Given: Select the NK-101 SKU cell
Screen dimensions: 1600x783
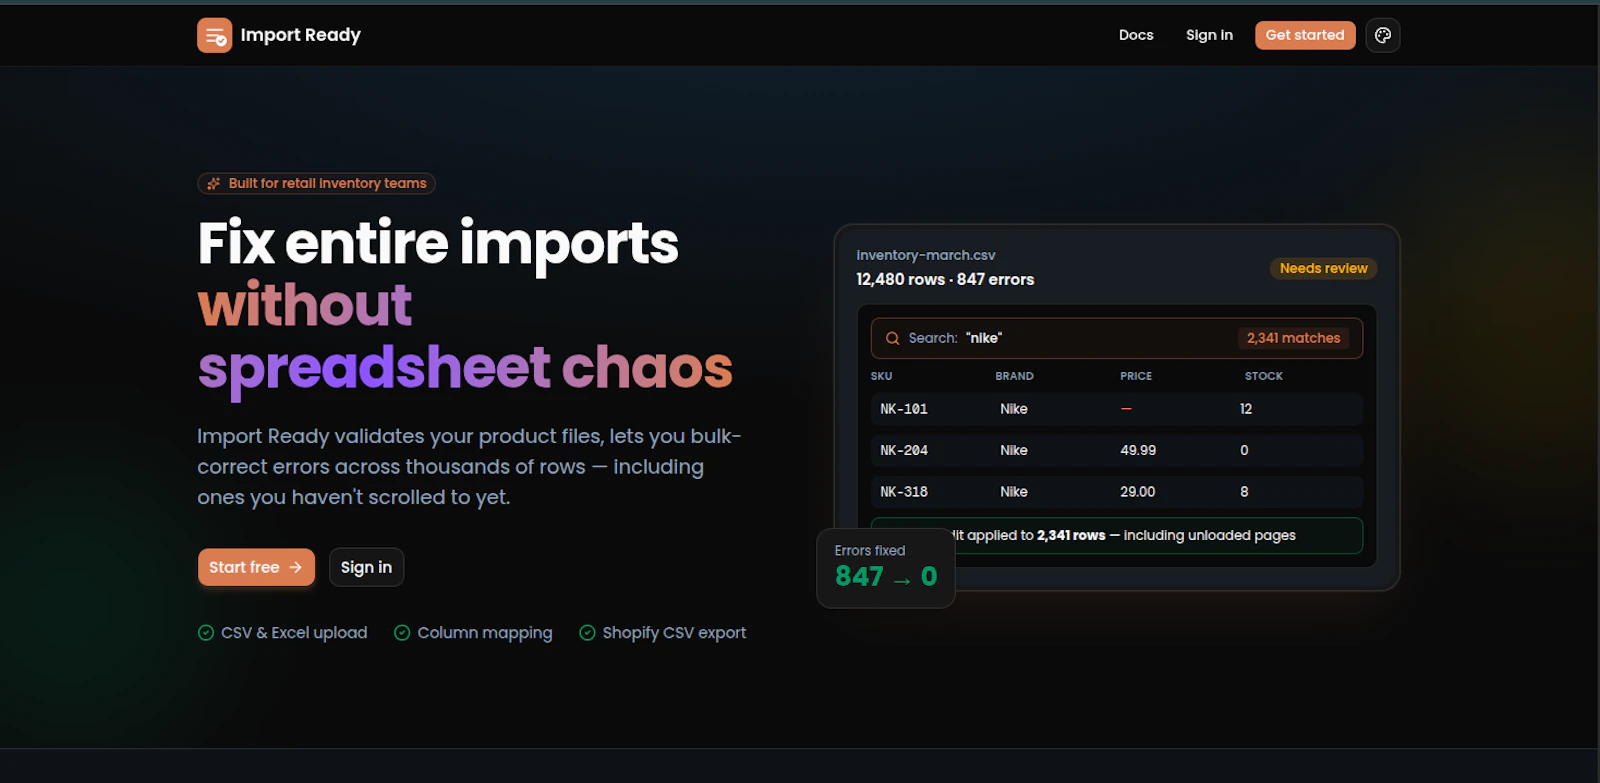Looking at the screenshot, I should pos(904,409).
